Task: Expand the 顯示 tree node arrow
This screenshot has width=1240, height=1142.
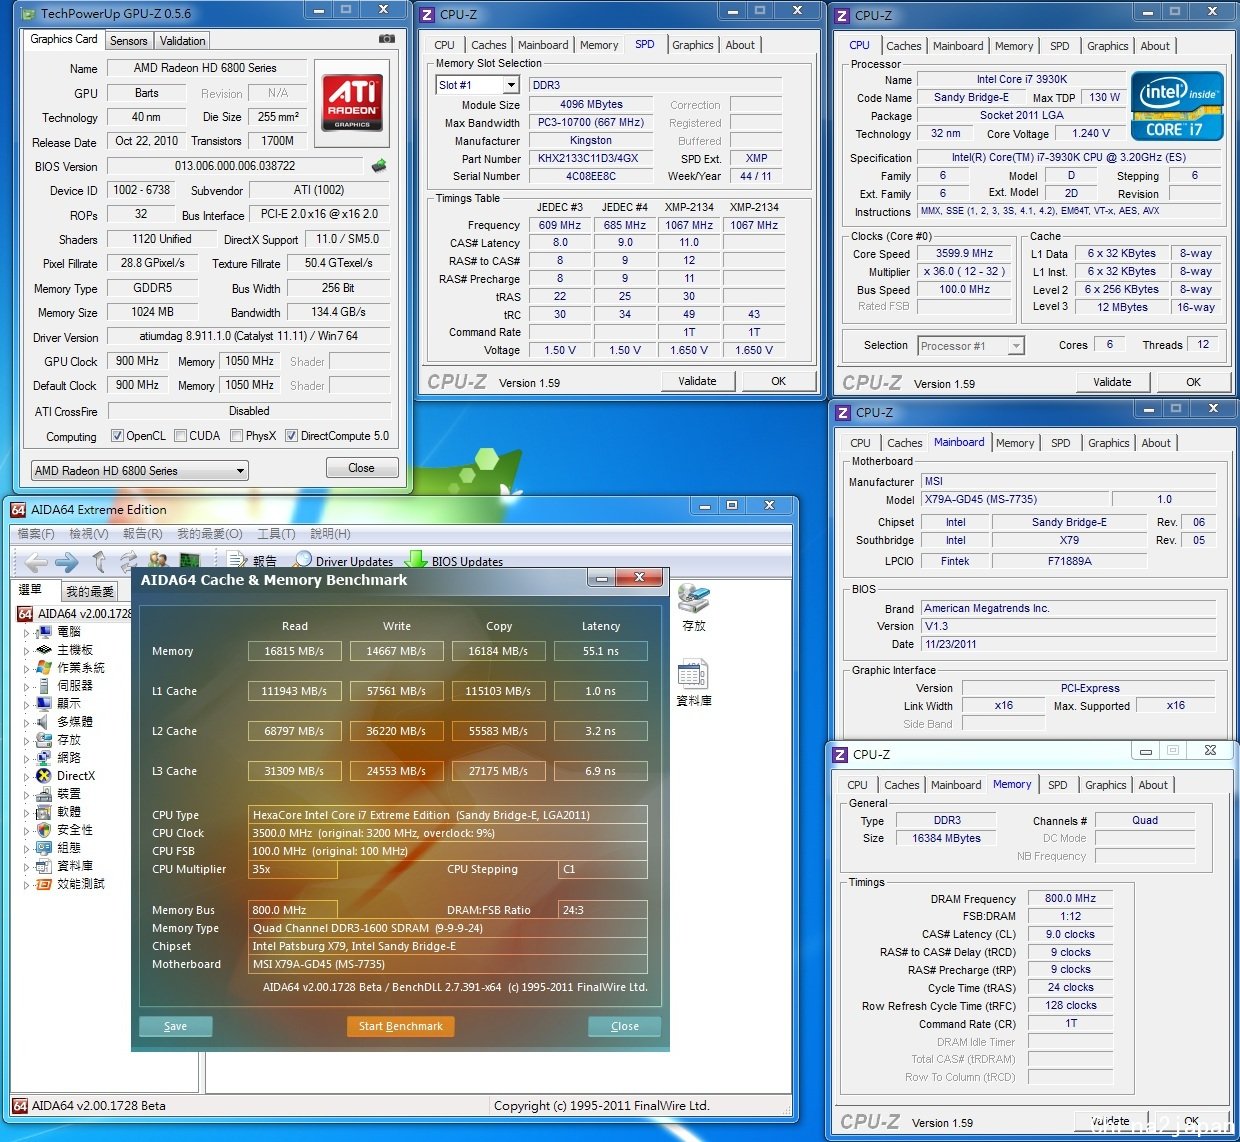Action: coord(27,705)
